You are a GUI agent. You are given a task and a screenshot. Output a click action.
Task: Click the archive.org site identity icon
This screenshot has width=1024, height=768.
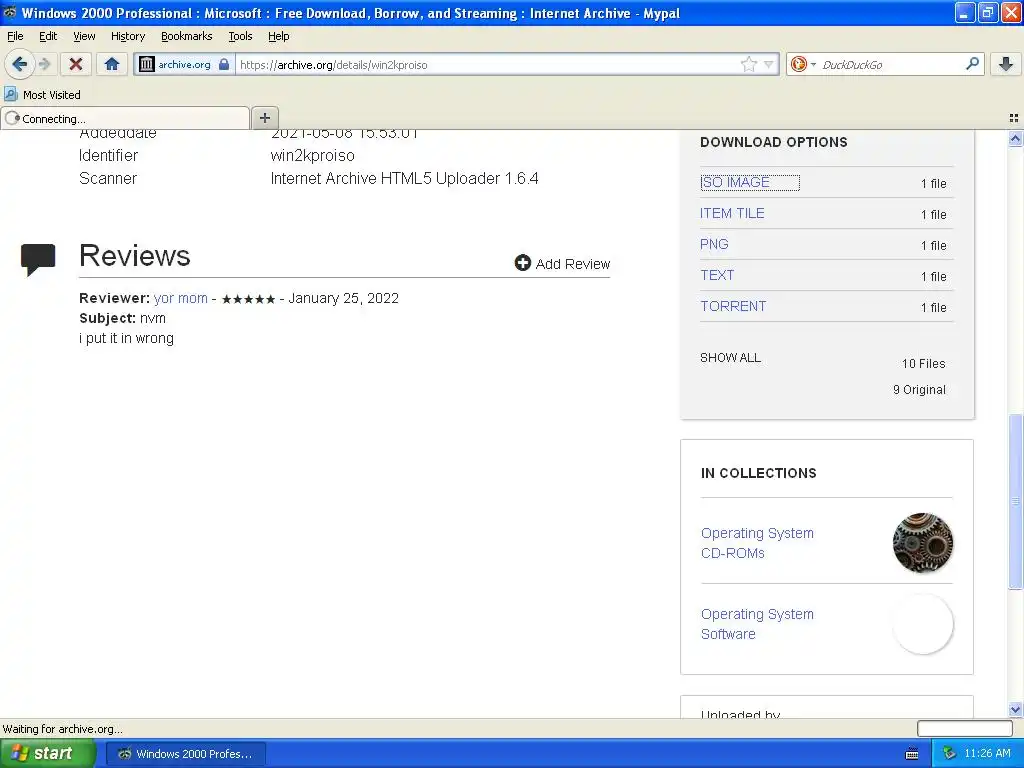(147, 64)
